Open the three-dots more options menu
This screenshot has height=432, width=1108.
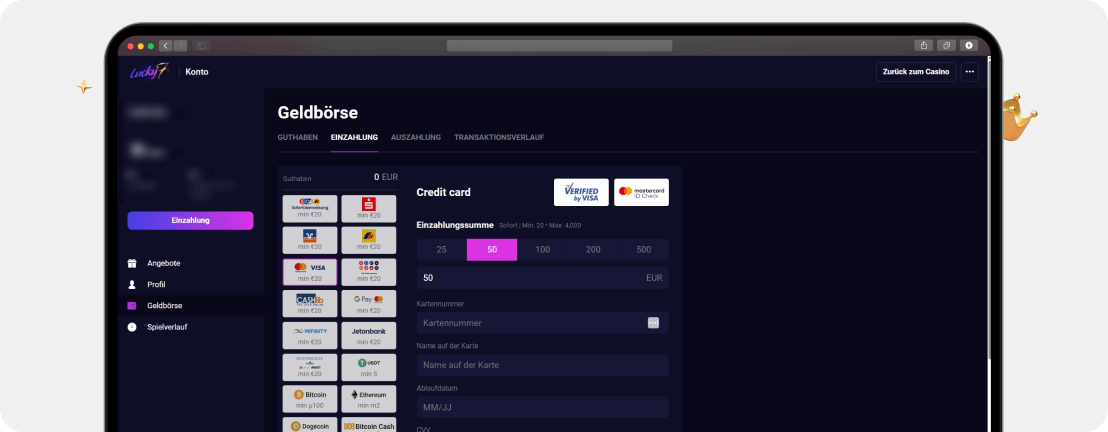tap(969, 72)
